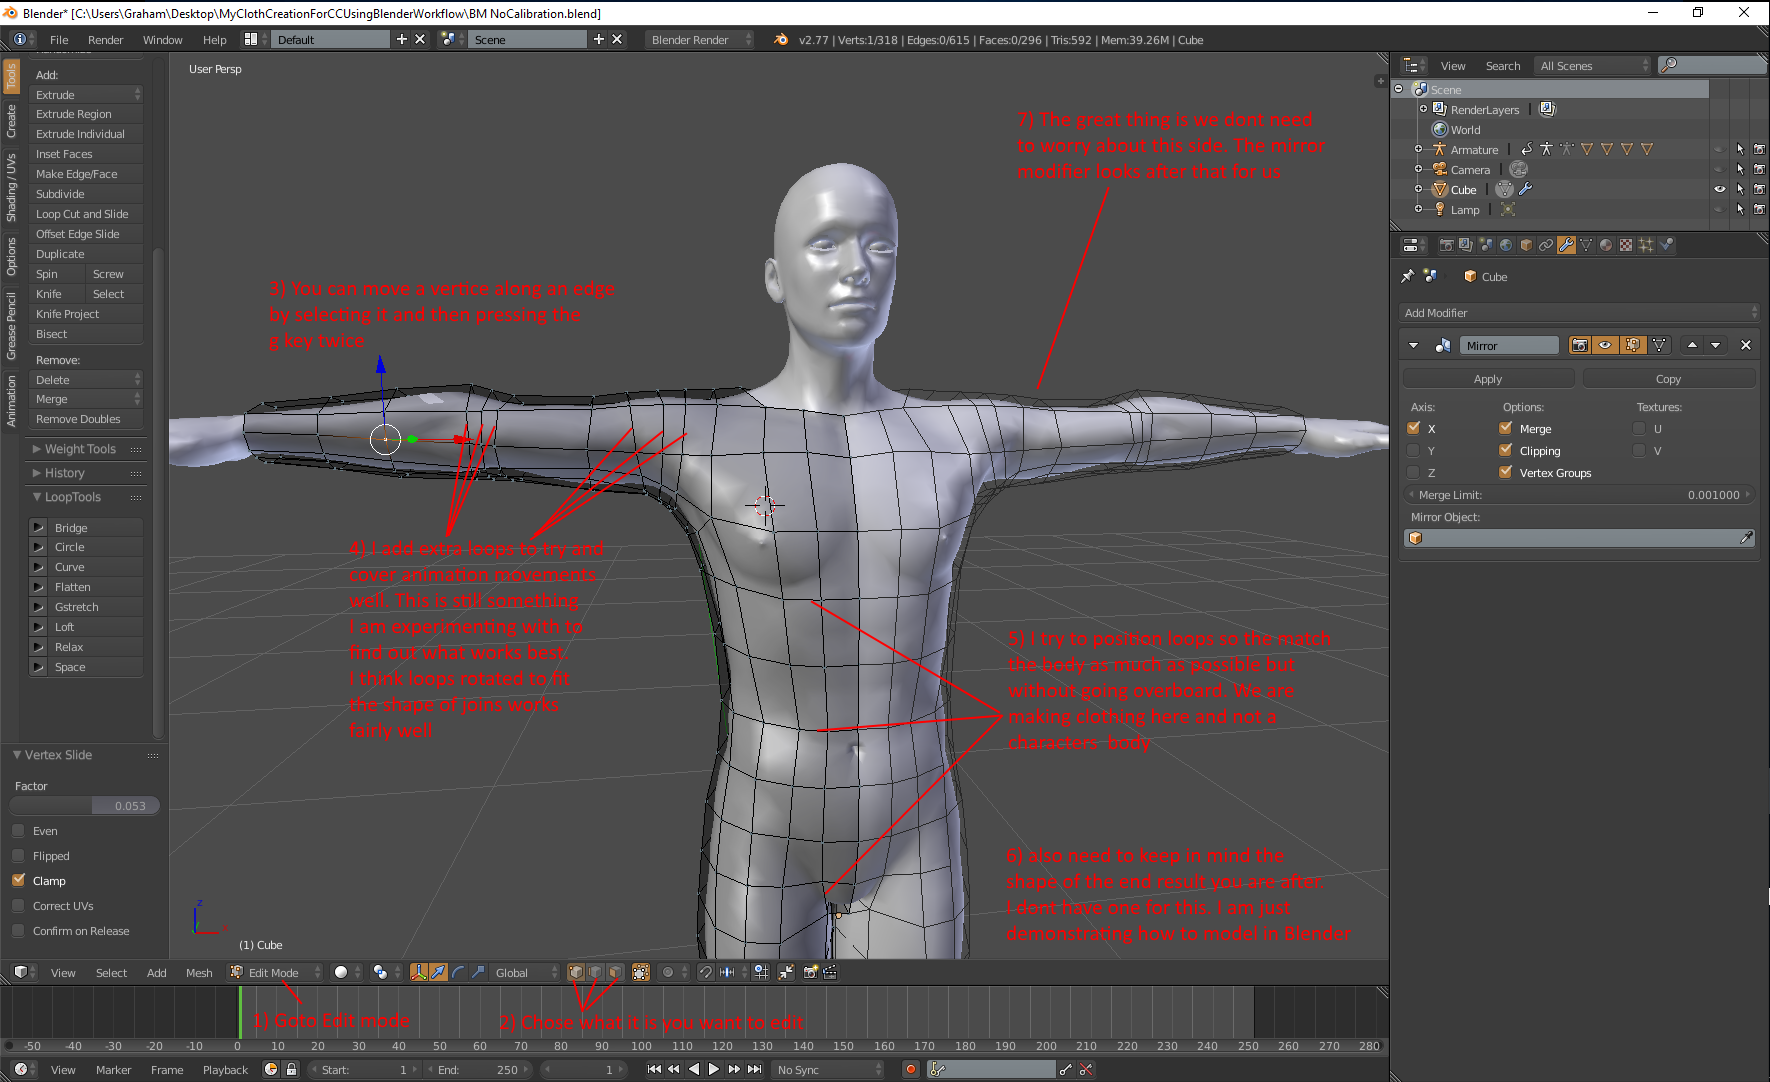The image size is (1770, 1082).
Task: Open the Render properties tab (camera icon)
Action: click(1446, 245)
